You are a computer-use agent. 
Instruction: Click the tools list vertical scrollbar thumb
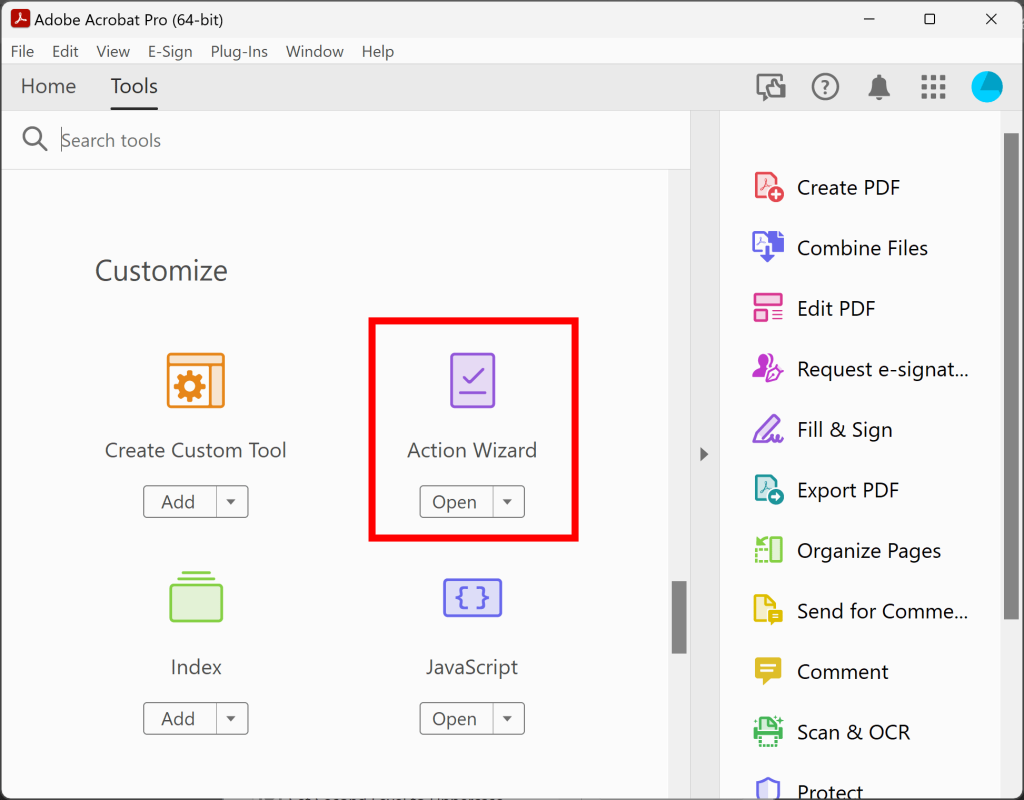coord(679,617)
